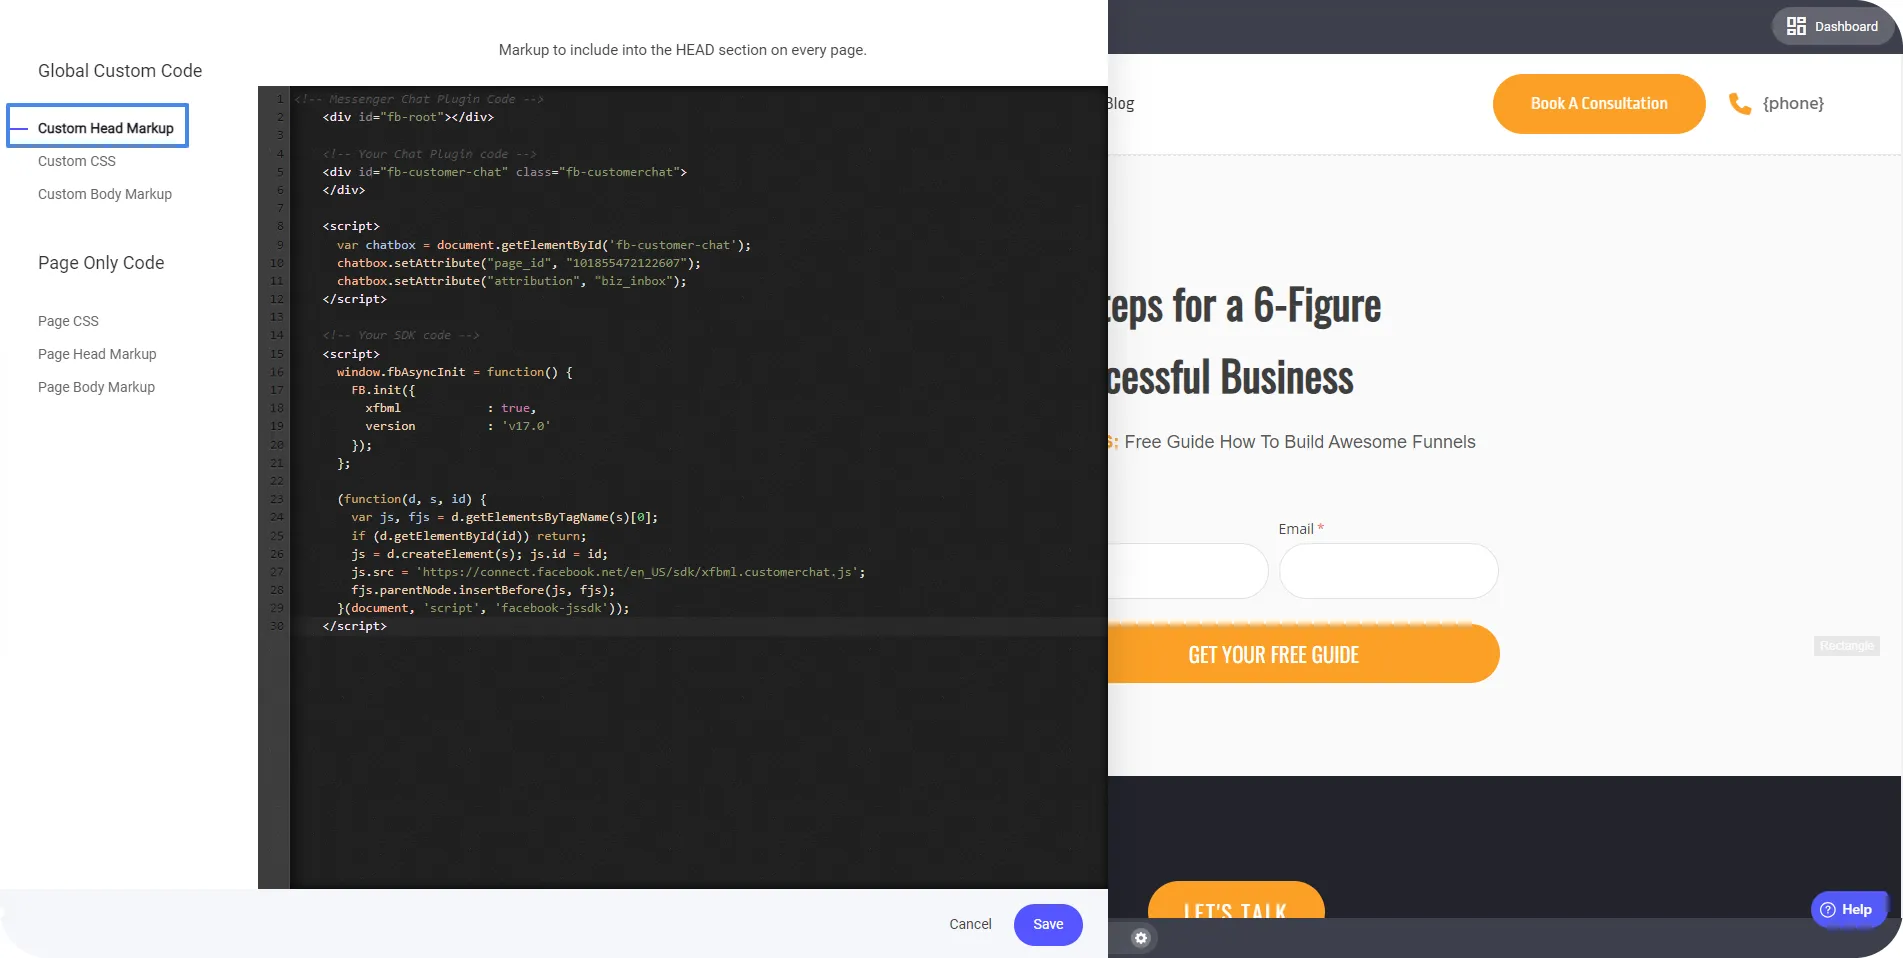Click the GET YOUR FREE GUIDE button

pyautogui.click(x=1273, y=654)
